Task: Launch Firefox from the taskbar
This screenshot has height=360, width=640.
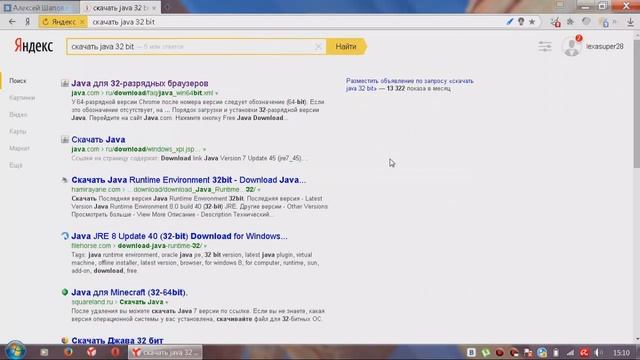Action: point(68,352)
